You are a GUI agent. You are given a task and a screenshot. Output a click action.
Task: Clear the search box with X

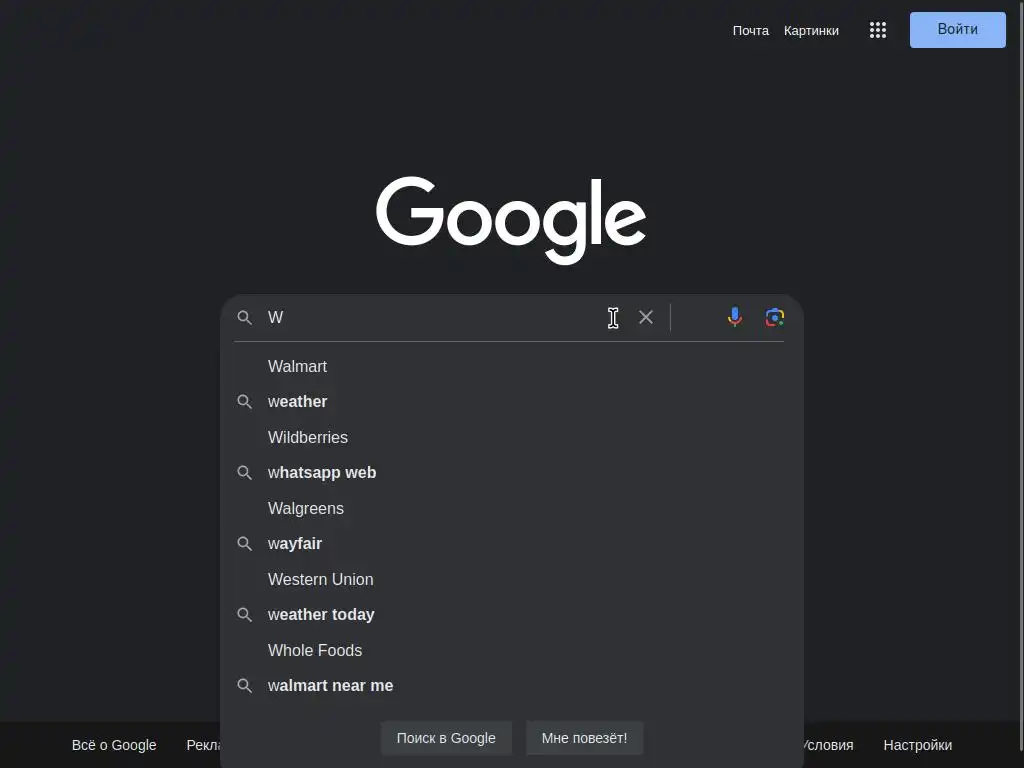pos(646,317)
